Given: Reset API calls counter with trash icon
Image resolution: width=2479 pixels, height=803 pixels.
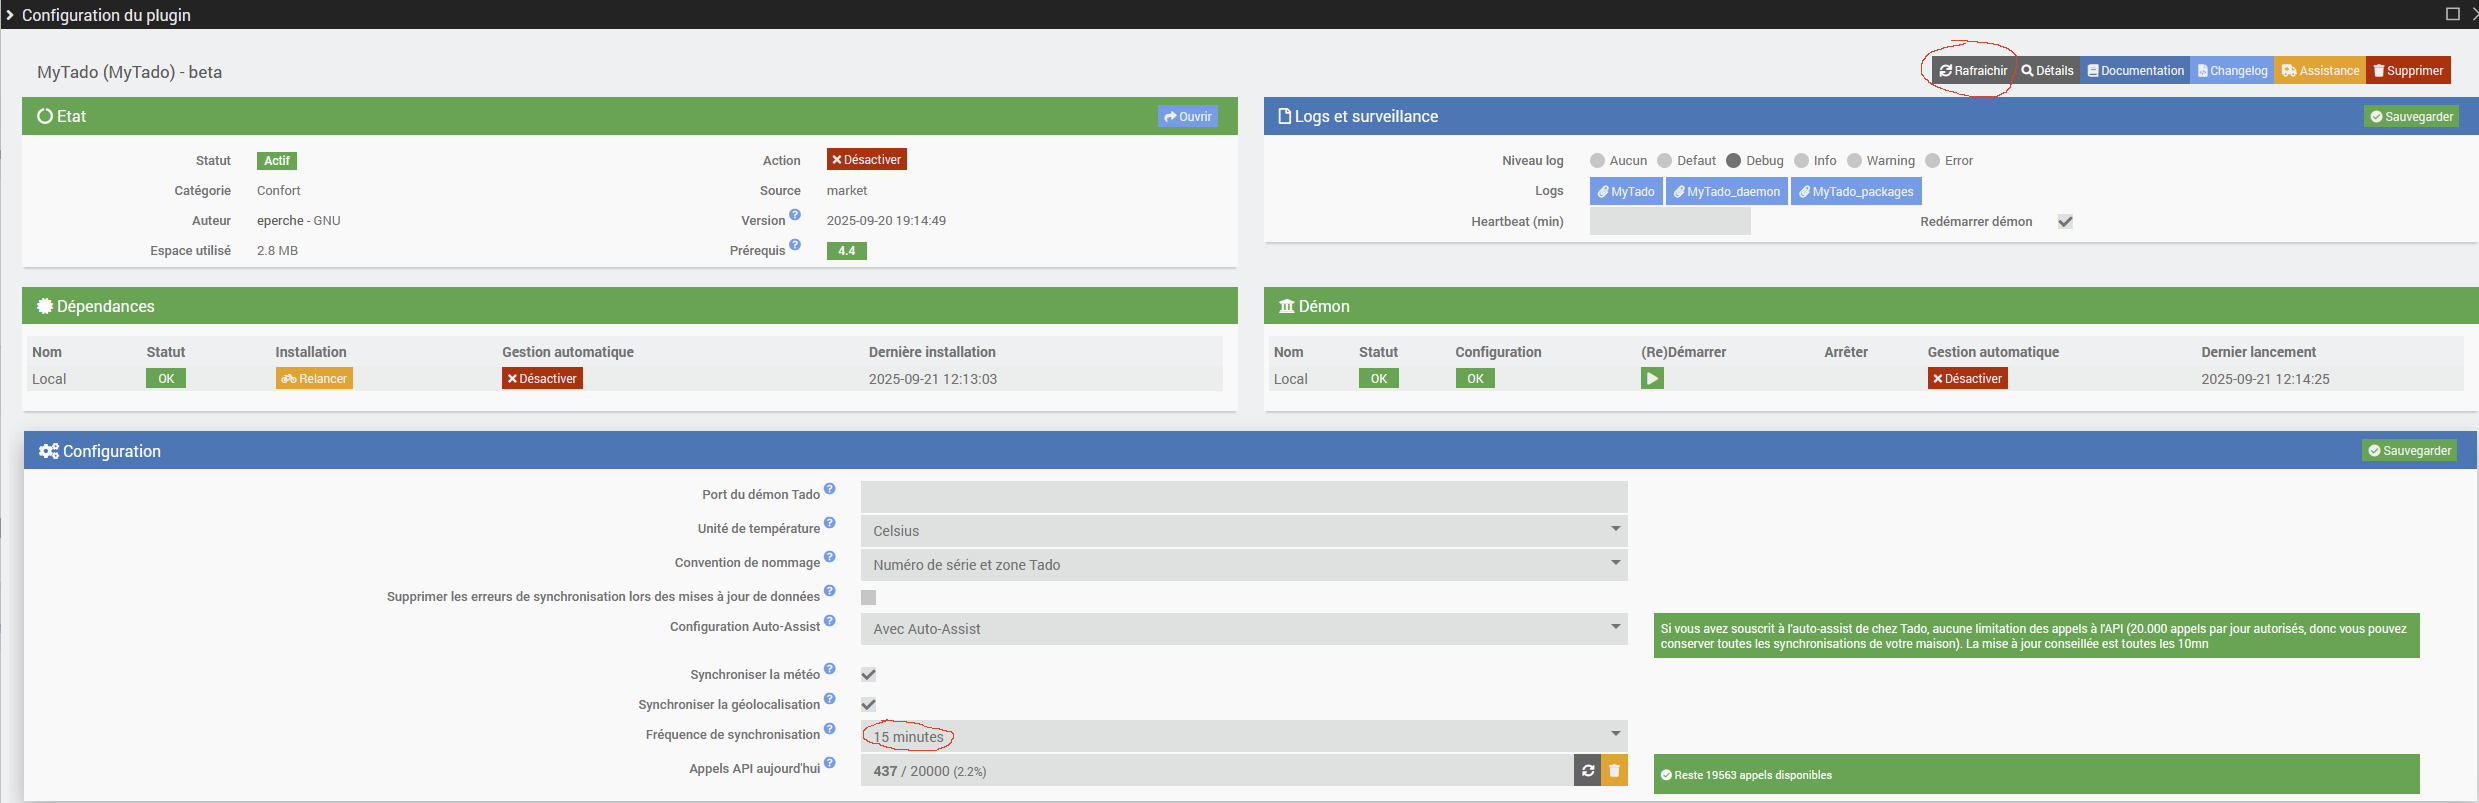Looking at the screenshot, I should (1615, 771).
